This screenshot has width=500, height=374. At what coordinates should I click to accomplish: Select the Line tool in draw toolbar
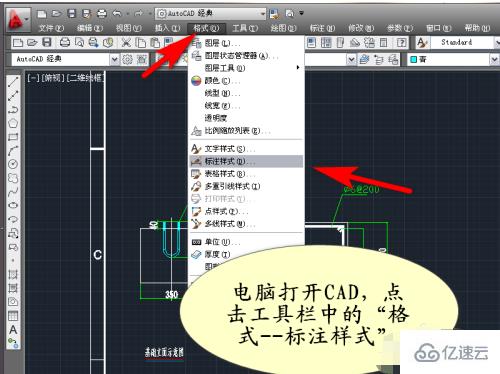coord(13,82)
